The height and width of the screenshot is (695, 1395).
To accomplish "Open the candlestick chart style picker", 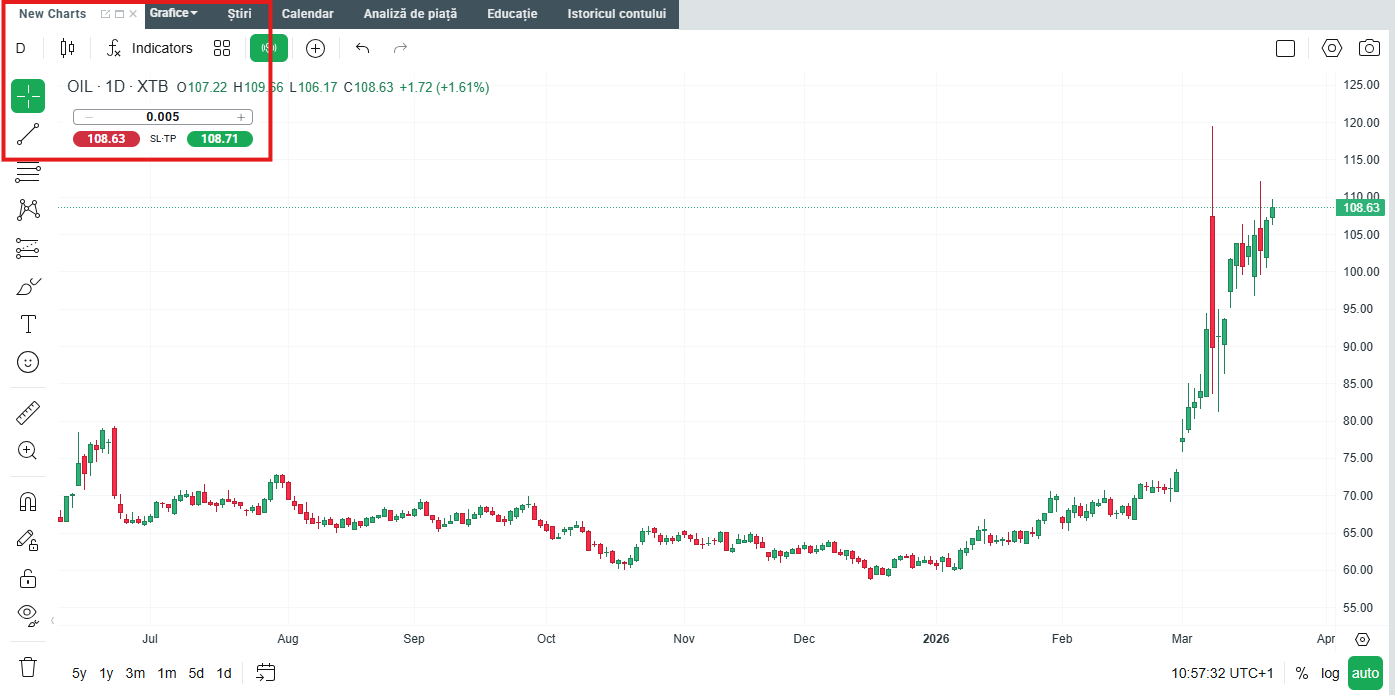I will tap(67, 48).
